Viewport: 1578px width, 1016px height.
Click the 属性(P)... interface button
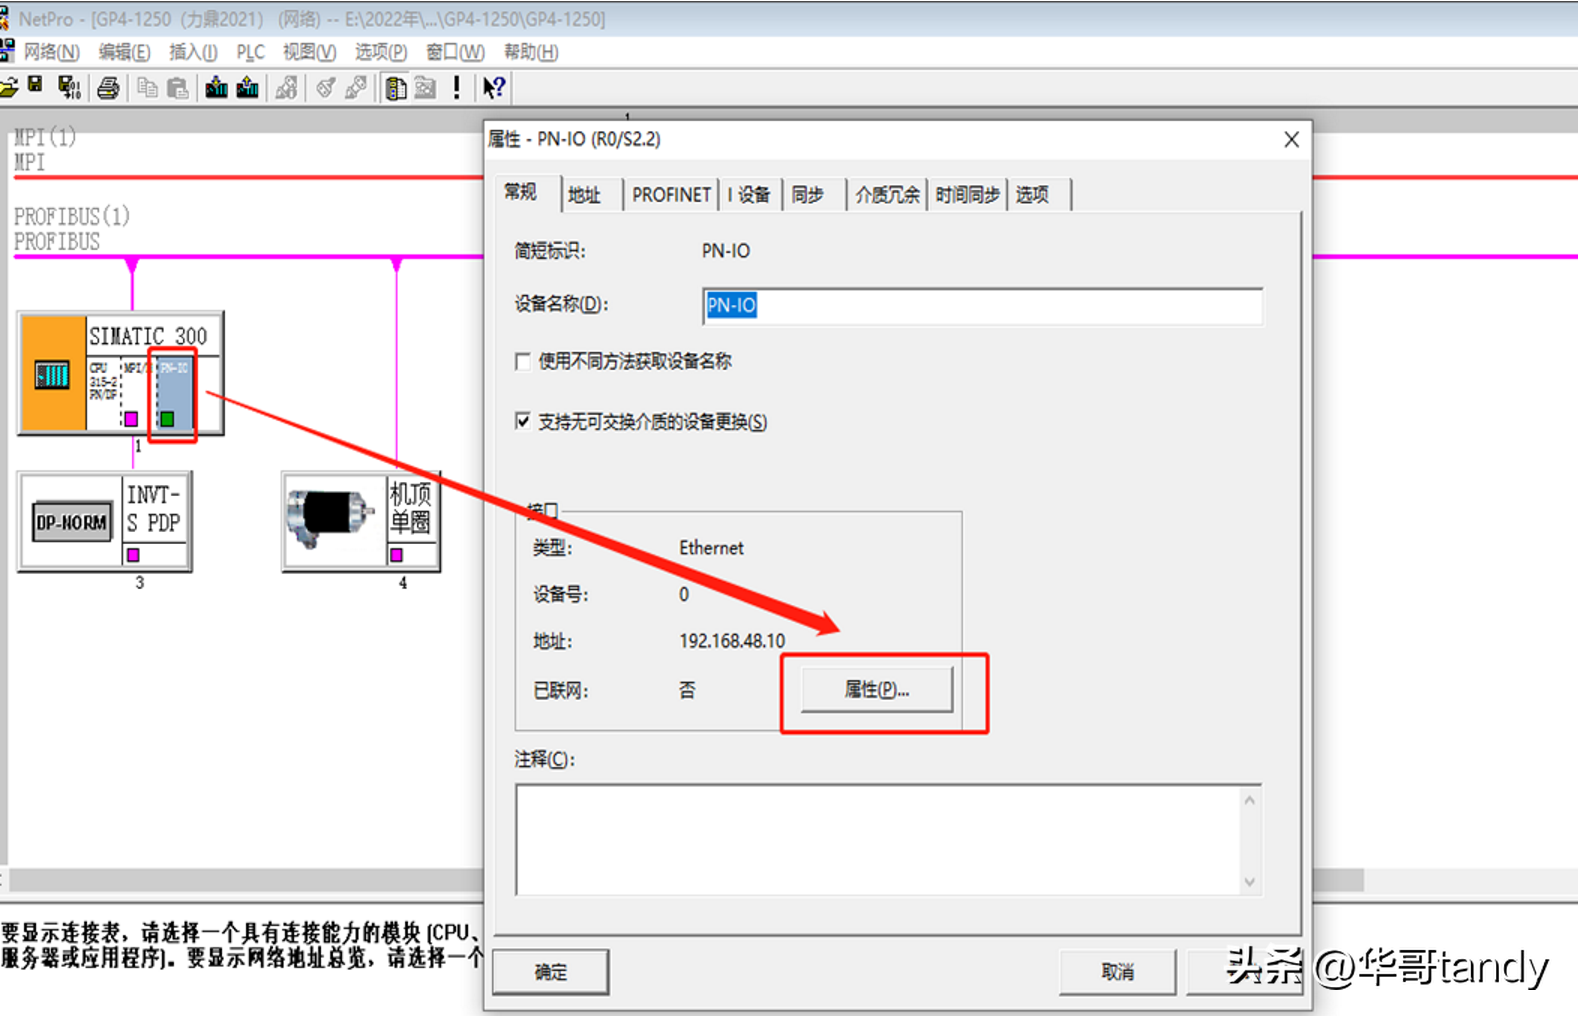tap(876, 690)
